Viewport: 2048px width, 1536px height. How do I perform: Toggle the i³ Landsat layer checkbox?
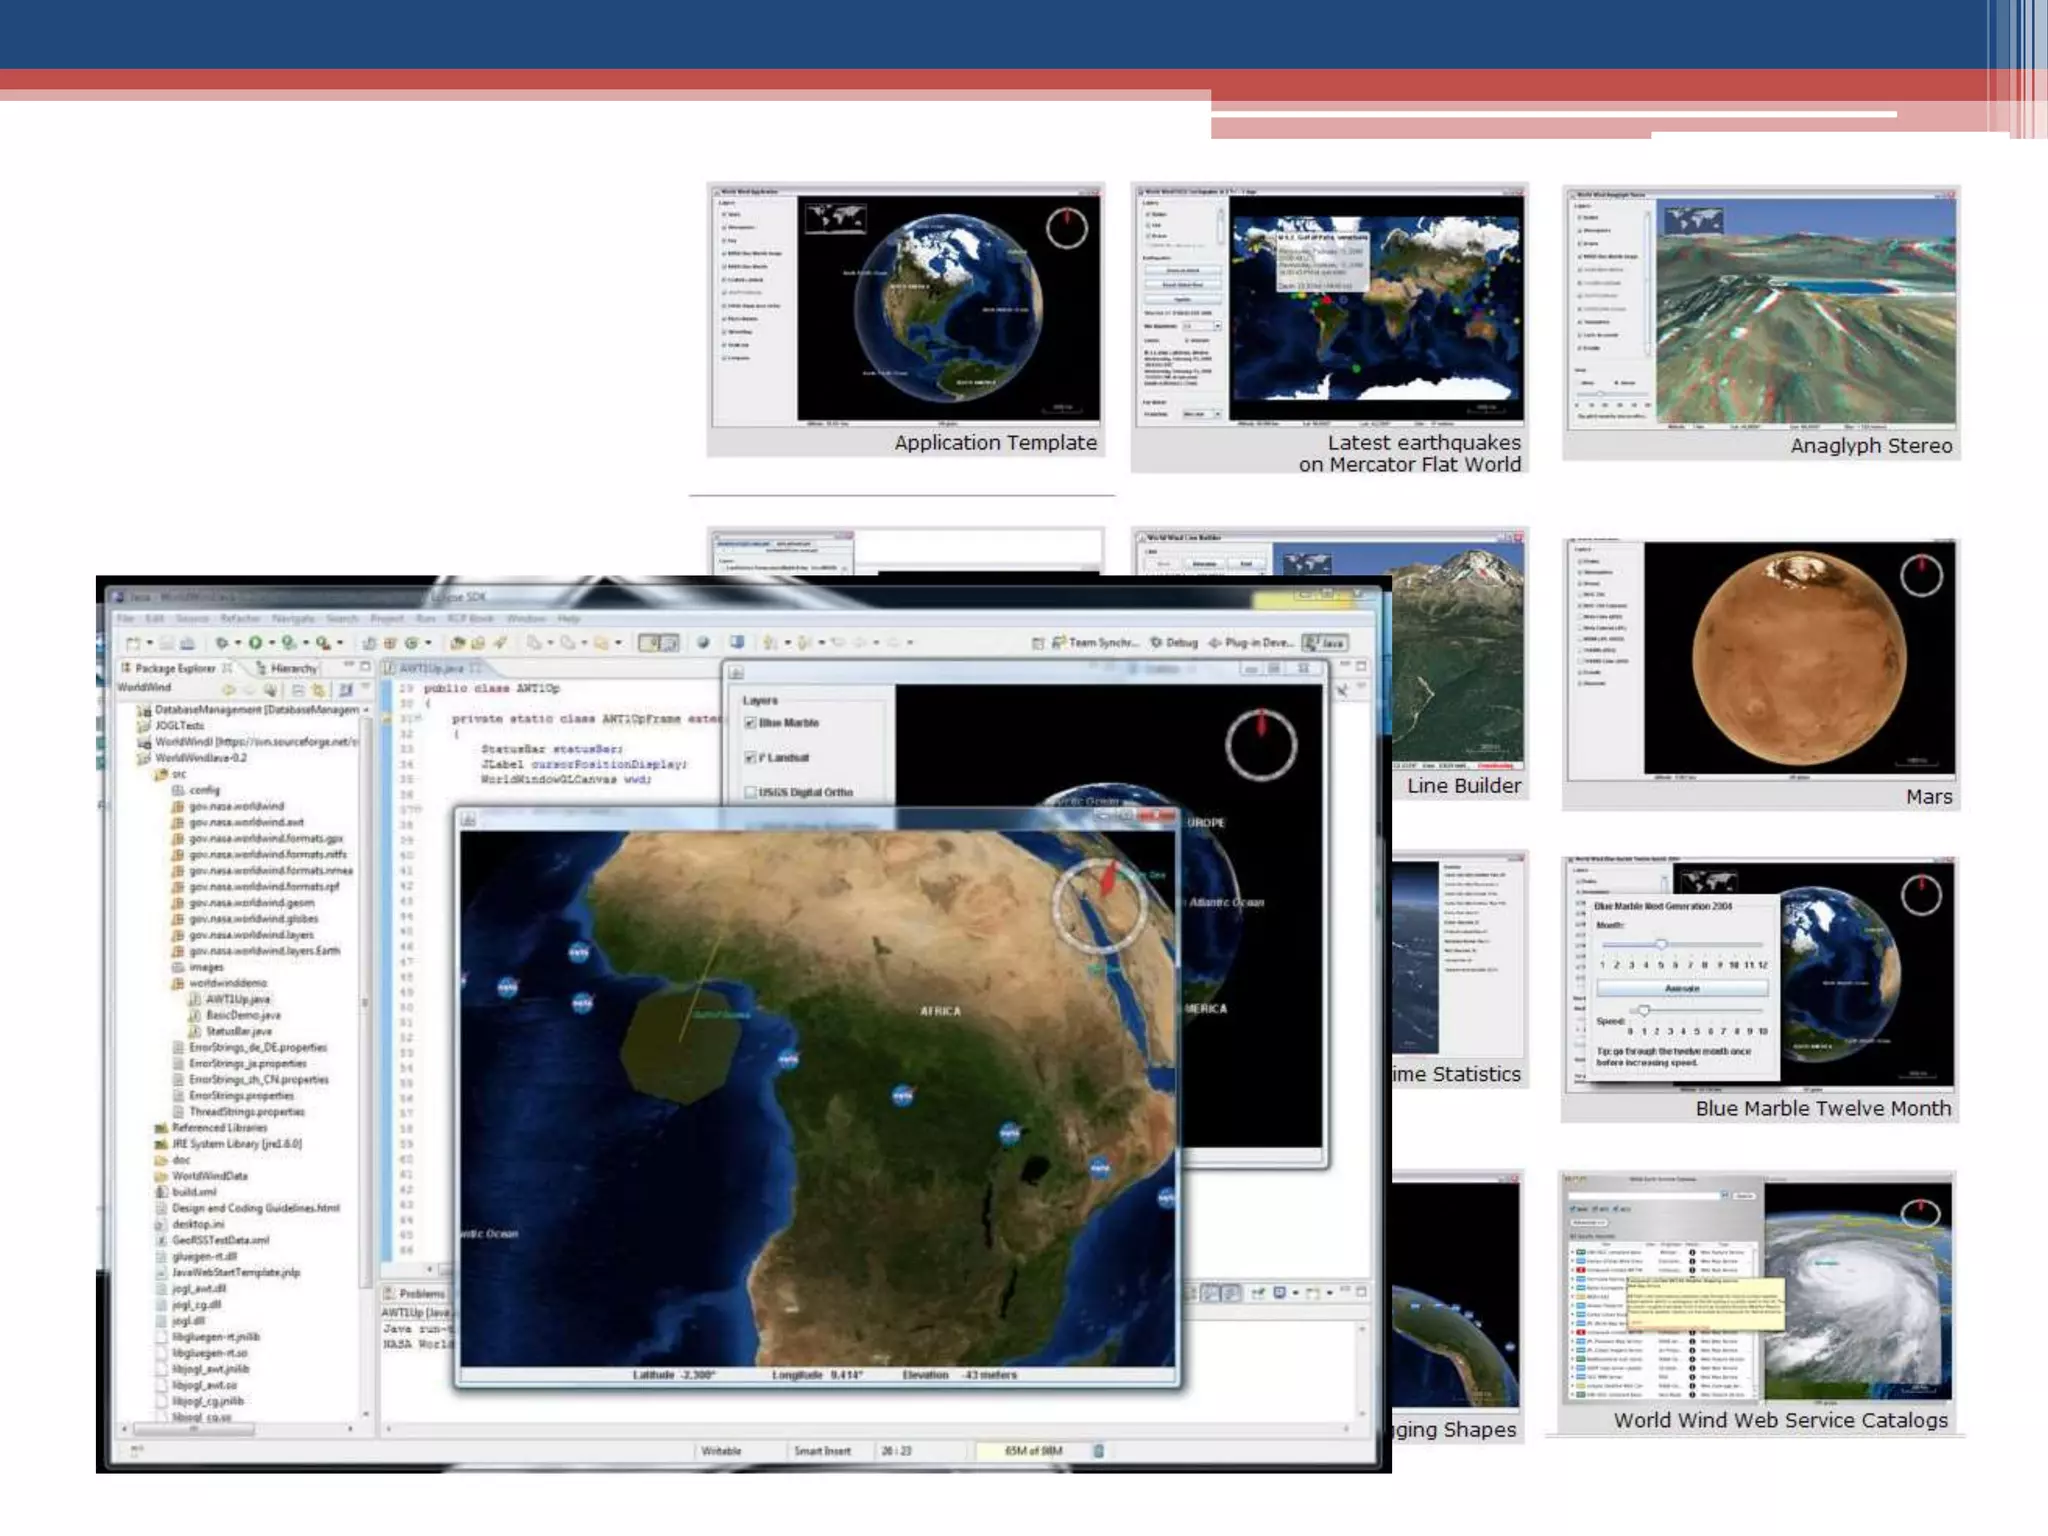(x=750, y=758)
